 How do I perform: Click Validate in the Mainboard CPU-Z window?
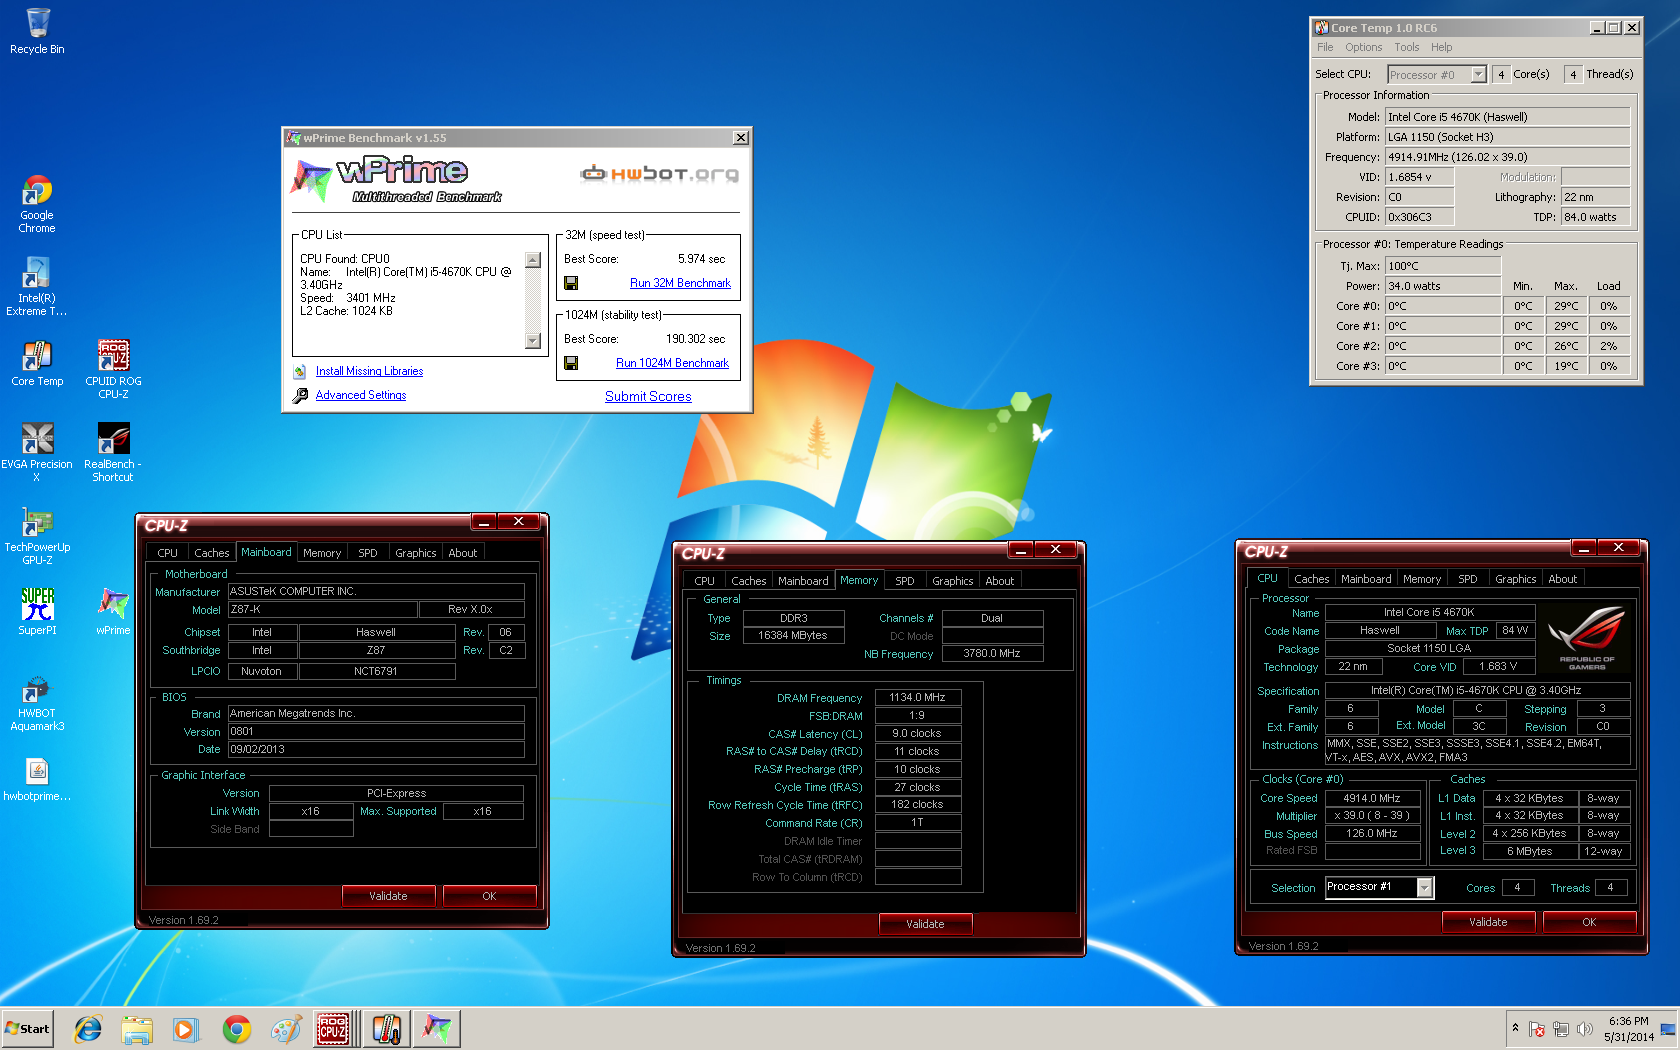point(388,896)
